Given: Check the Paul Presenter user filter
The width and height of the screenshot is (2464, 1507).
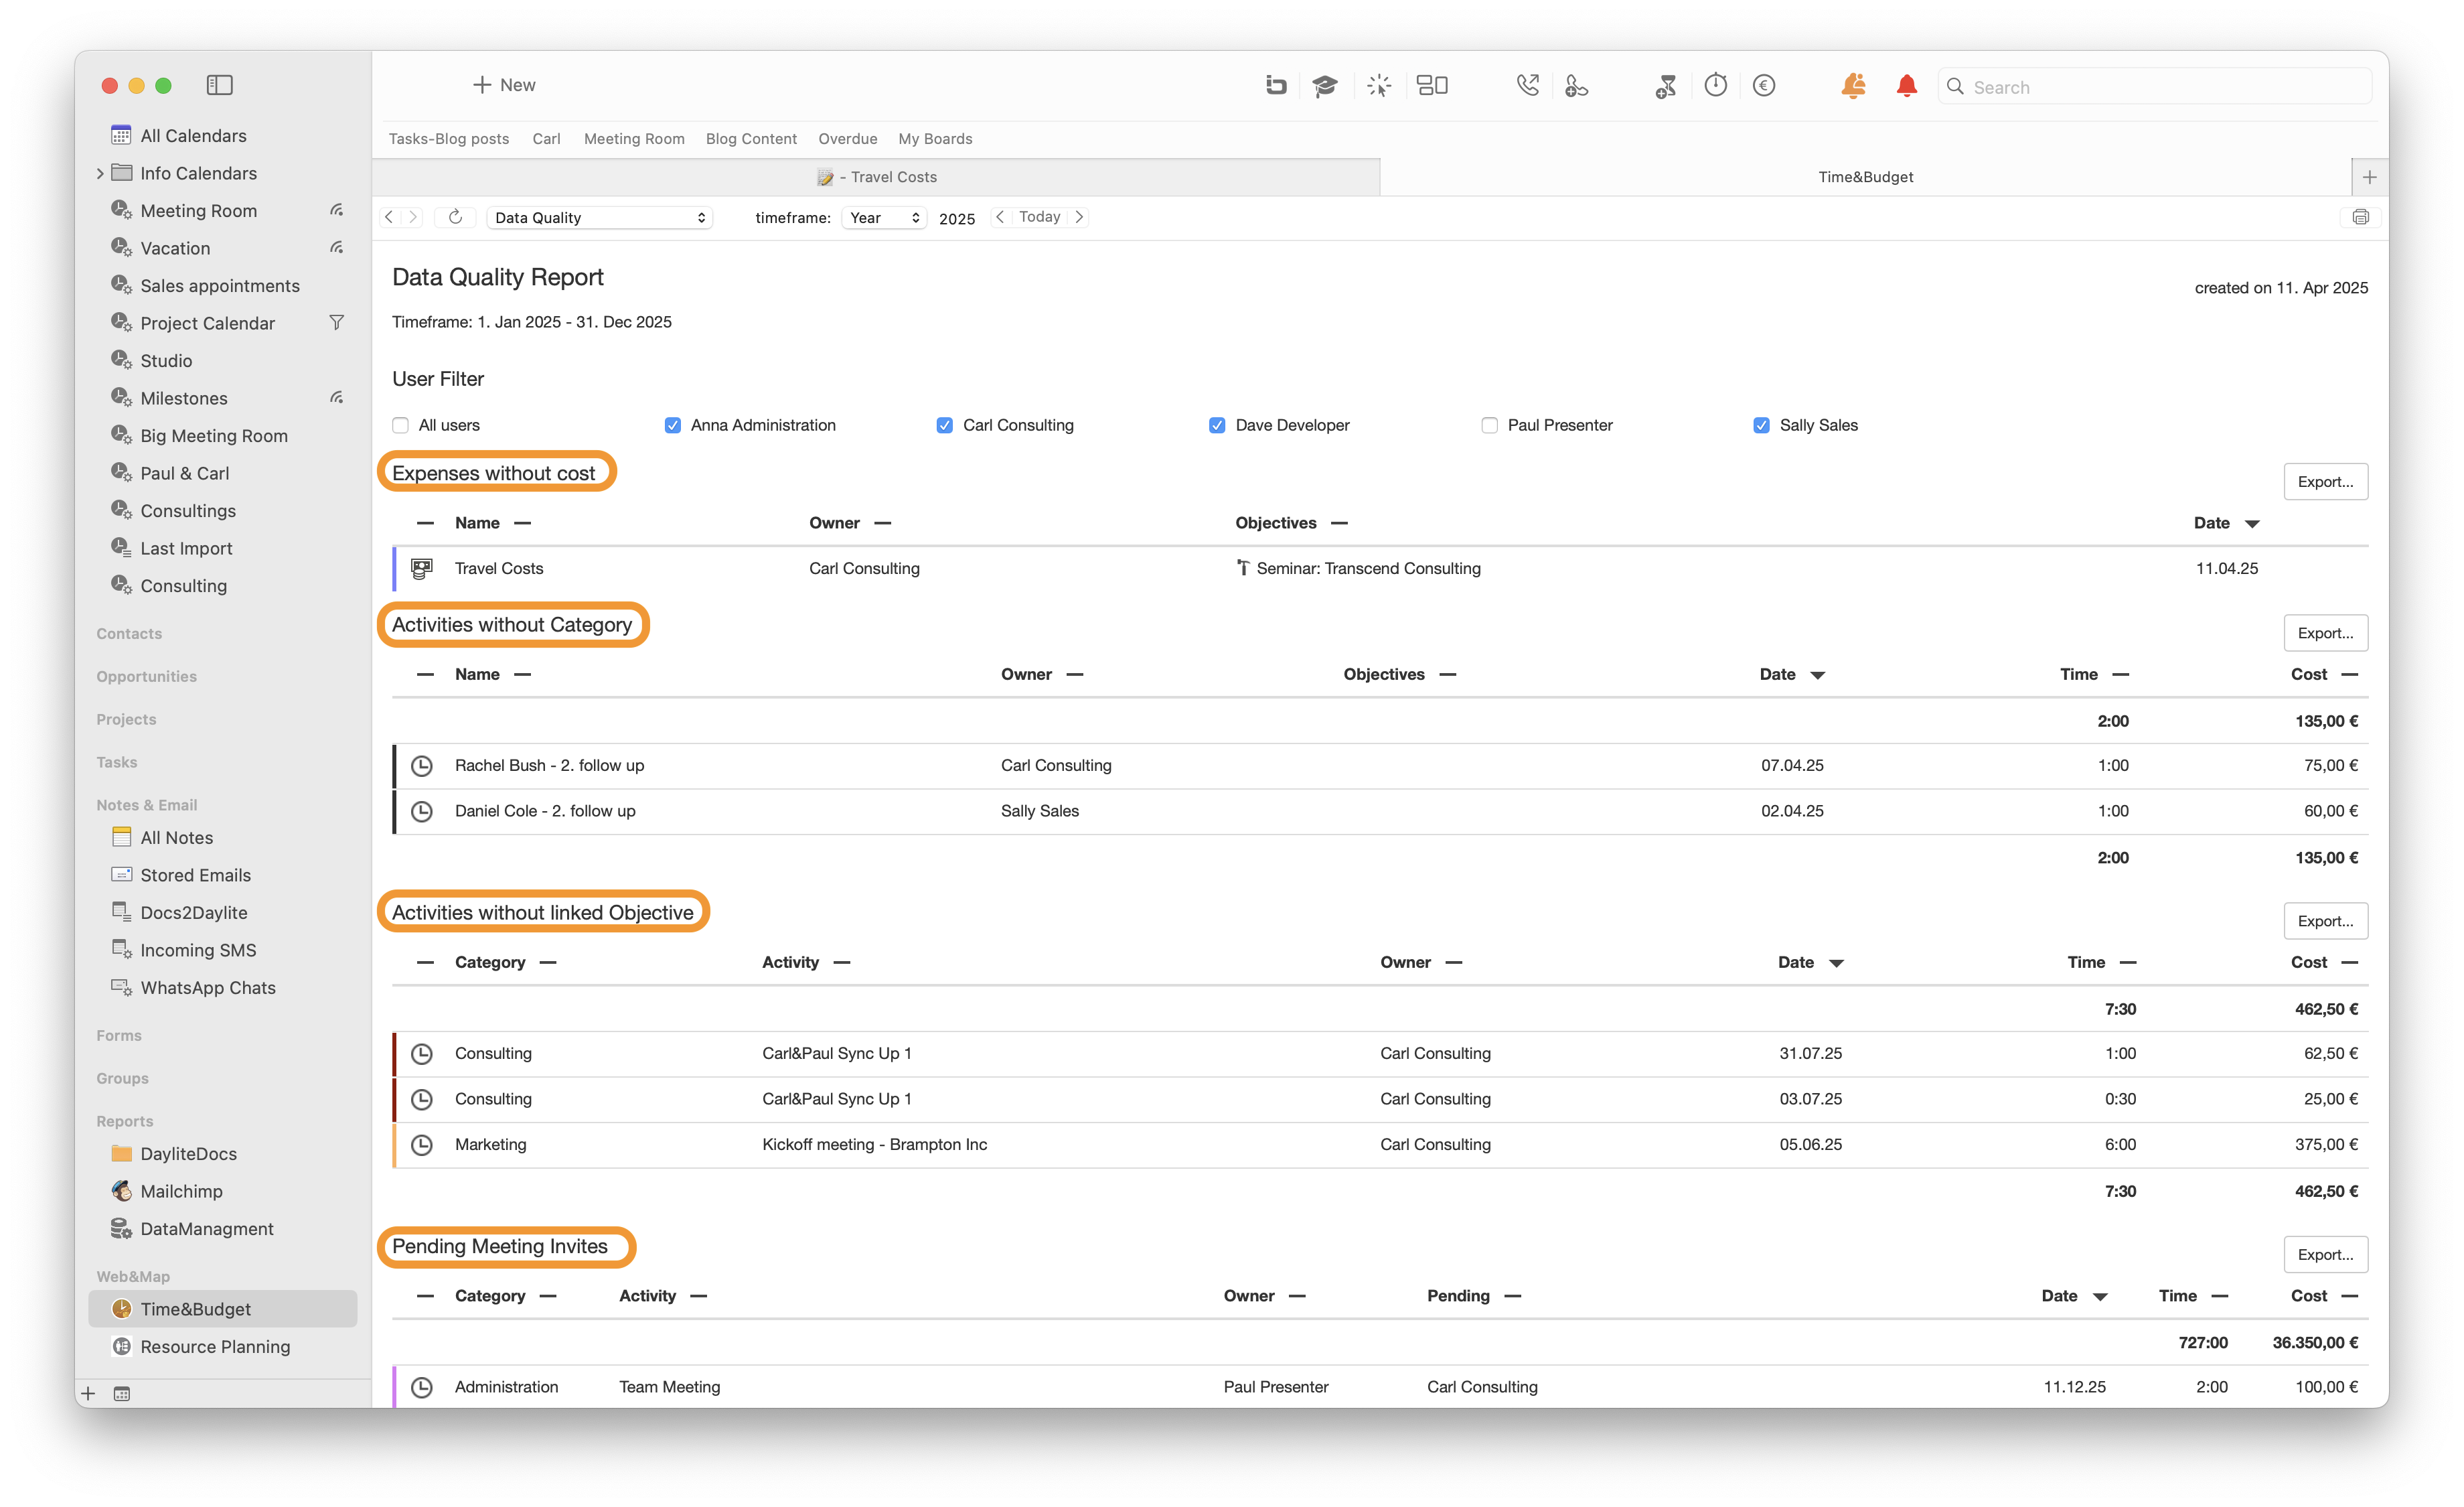Looking at the screenshot, I should click(1490, 425).
